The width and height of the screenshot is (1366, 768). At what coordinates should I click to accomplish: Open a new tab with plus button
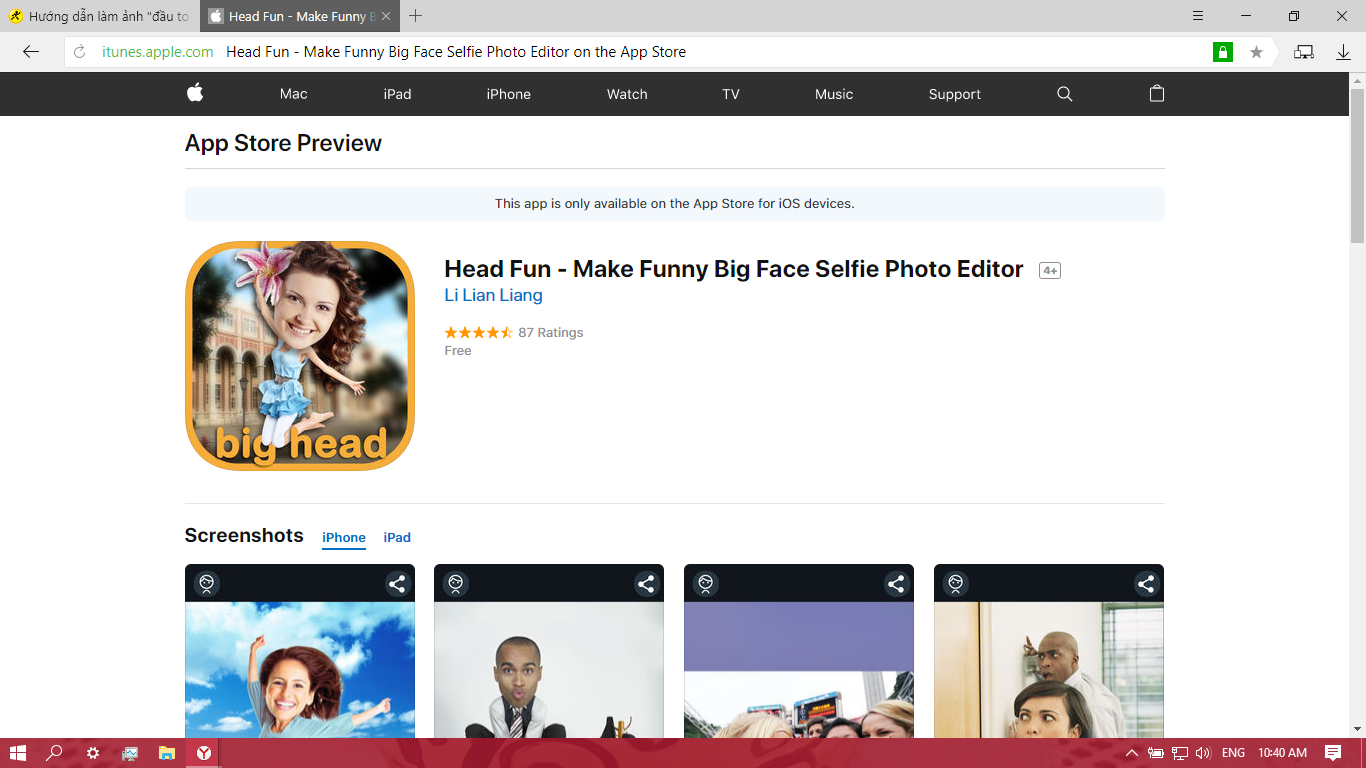tap(416, 16)
